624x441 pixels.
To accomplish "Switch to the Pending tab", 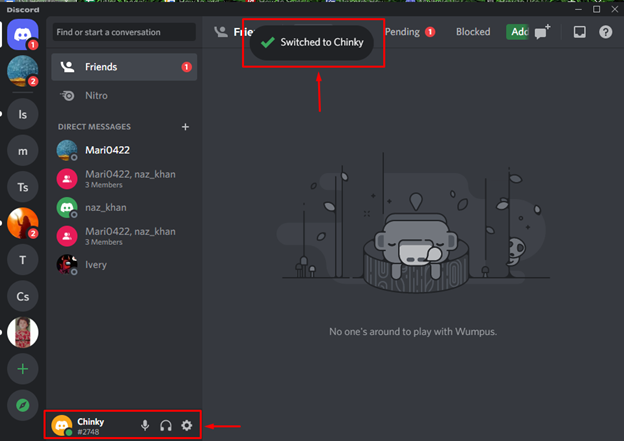I will [x=410, y=32].
